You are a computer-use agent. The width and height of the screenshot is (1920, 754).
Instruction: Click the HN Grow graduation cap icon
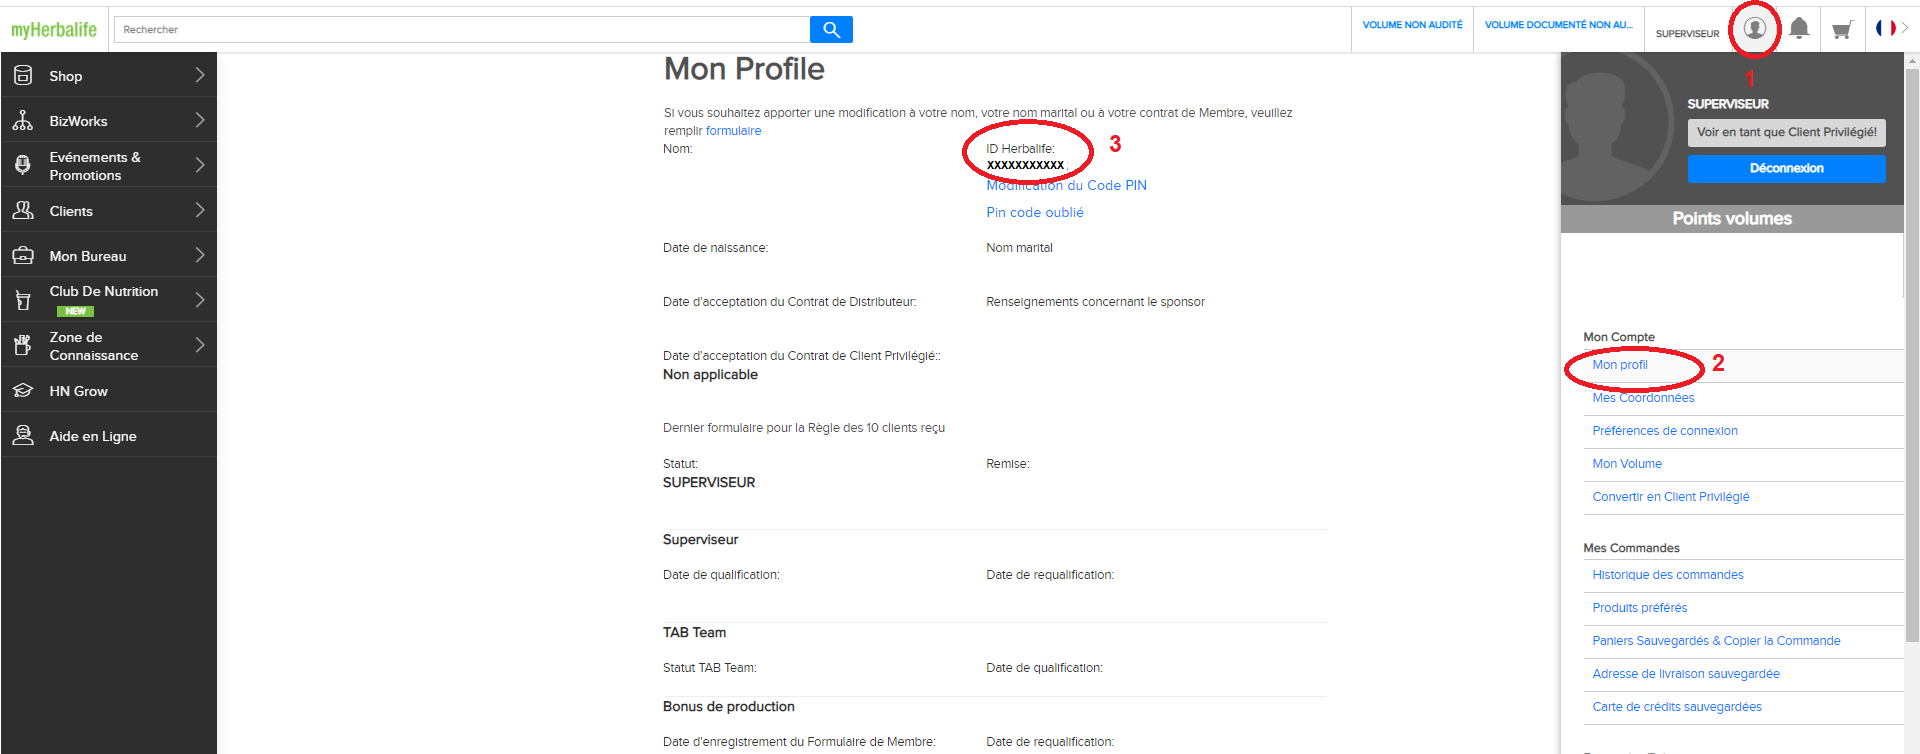pos(23,390)
